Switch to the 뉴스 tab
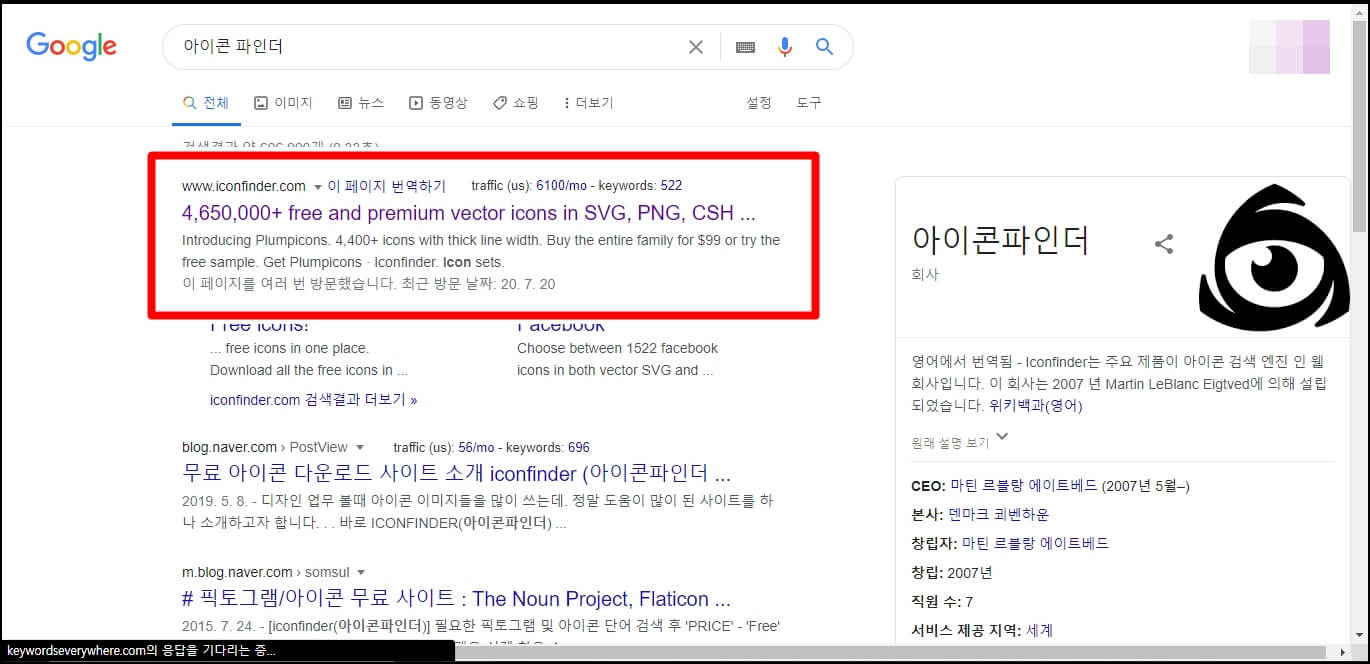 361,103
